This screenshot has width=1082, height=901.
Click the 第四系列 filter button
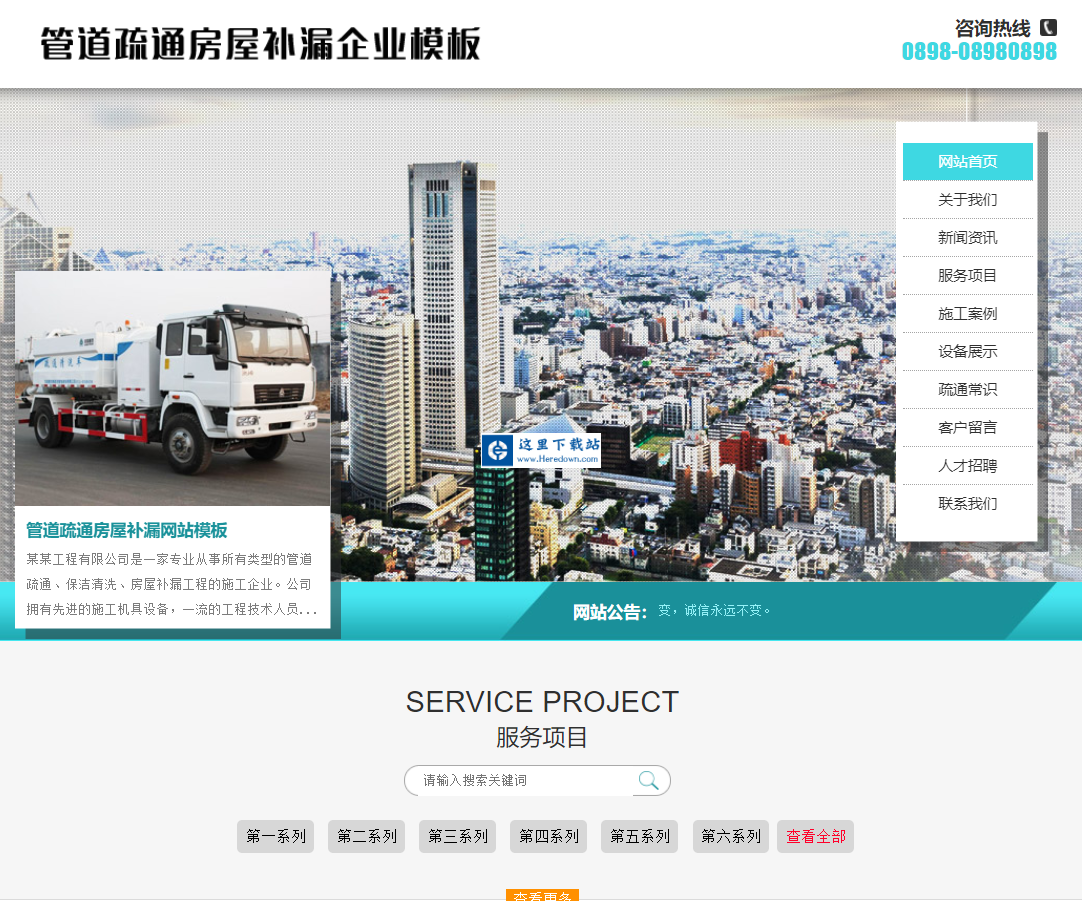point(548,836)
